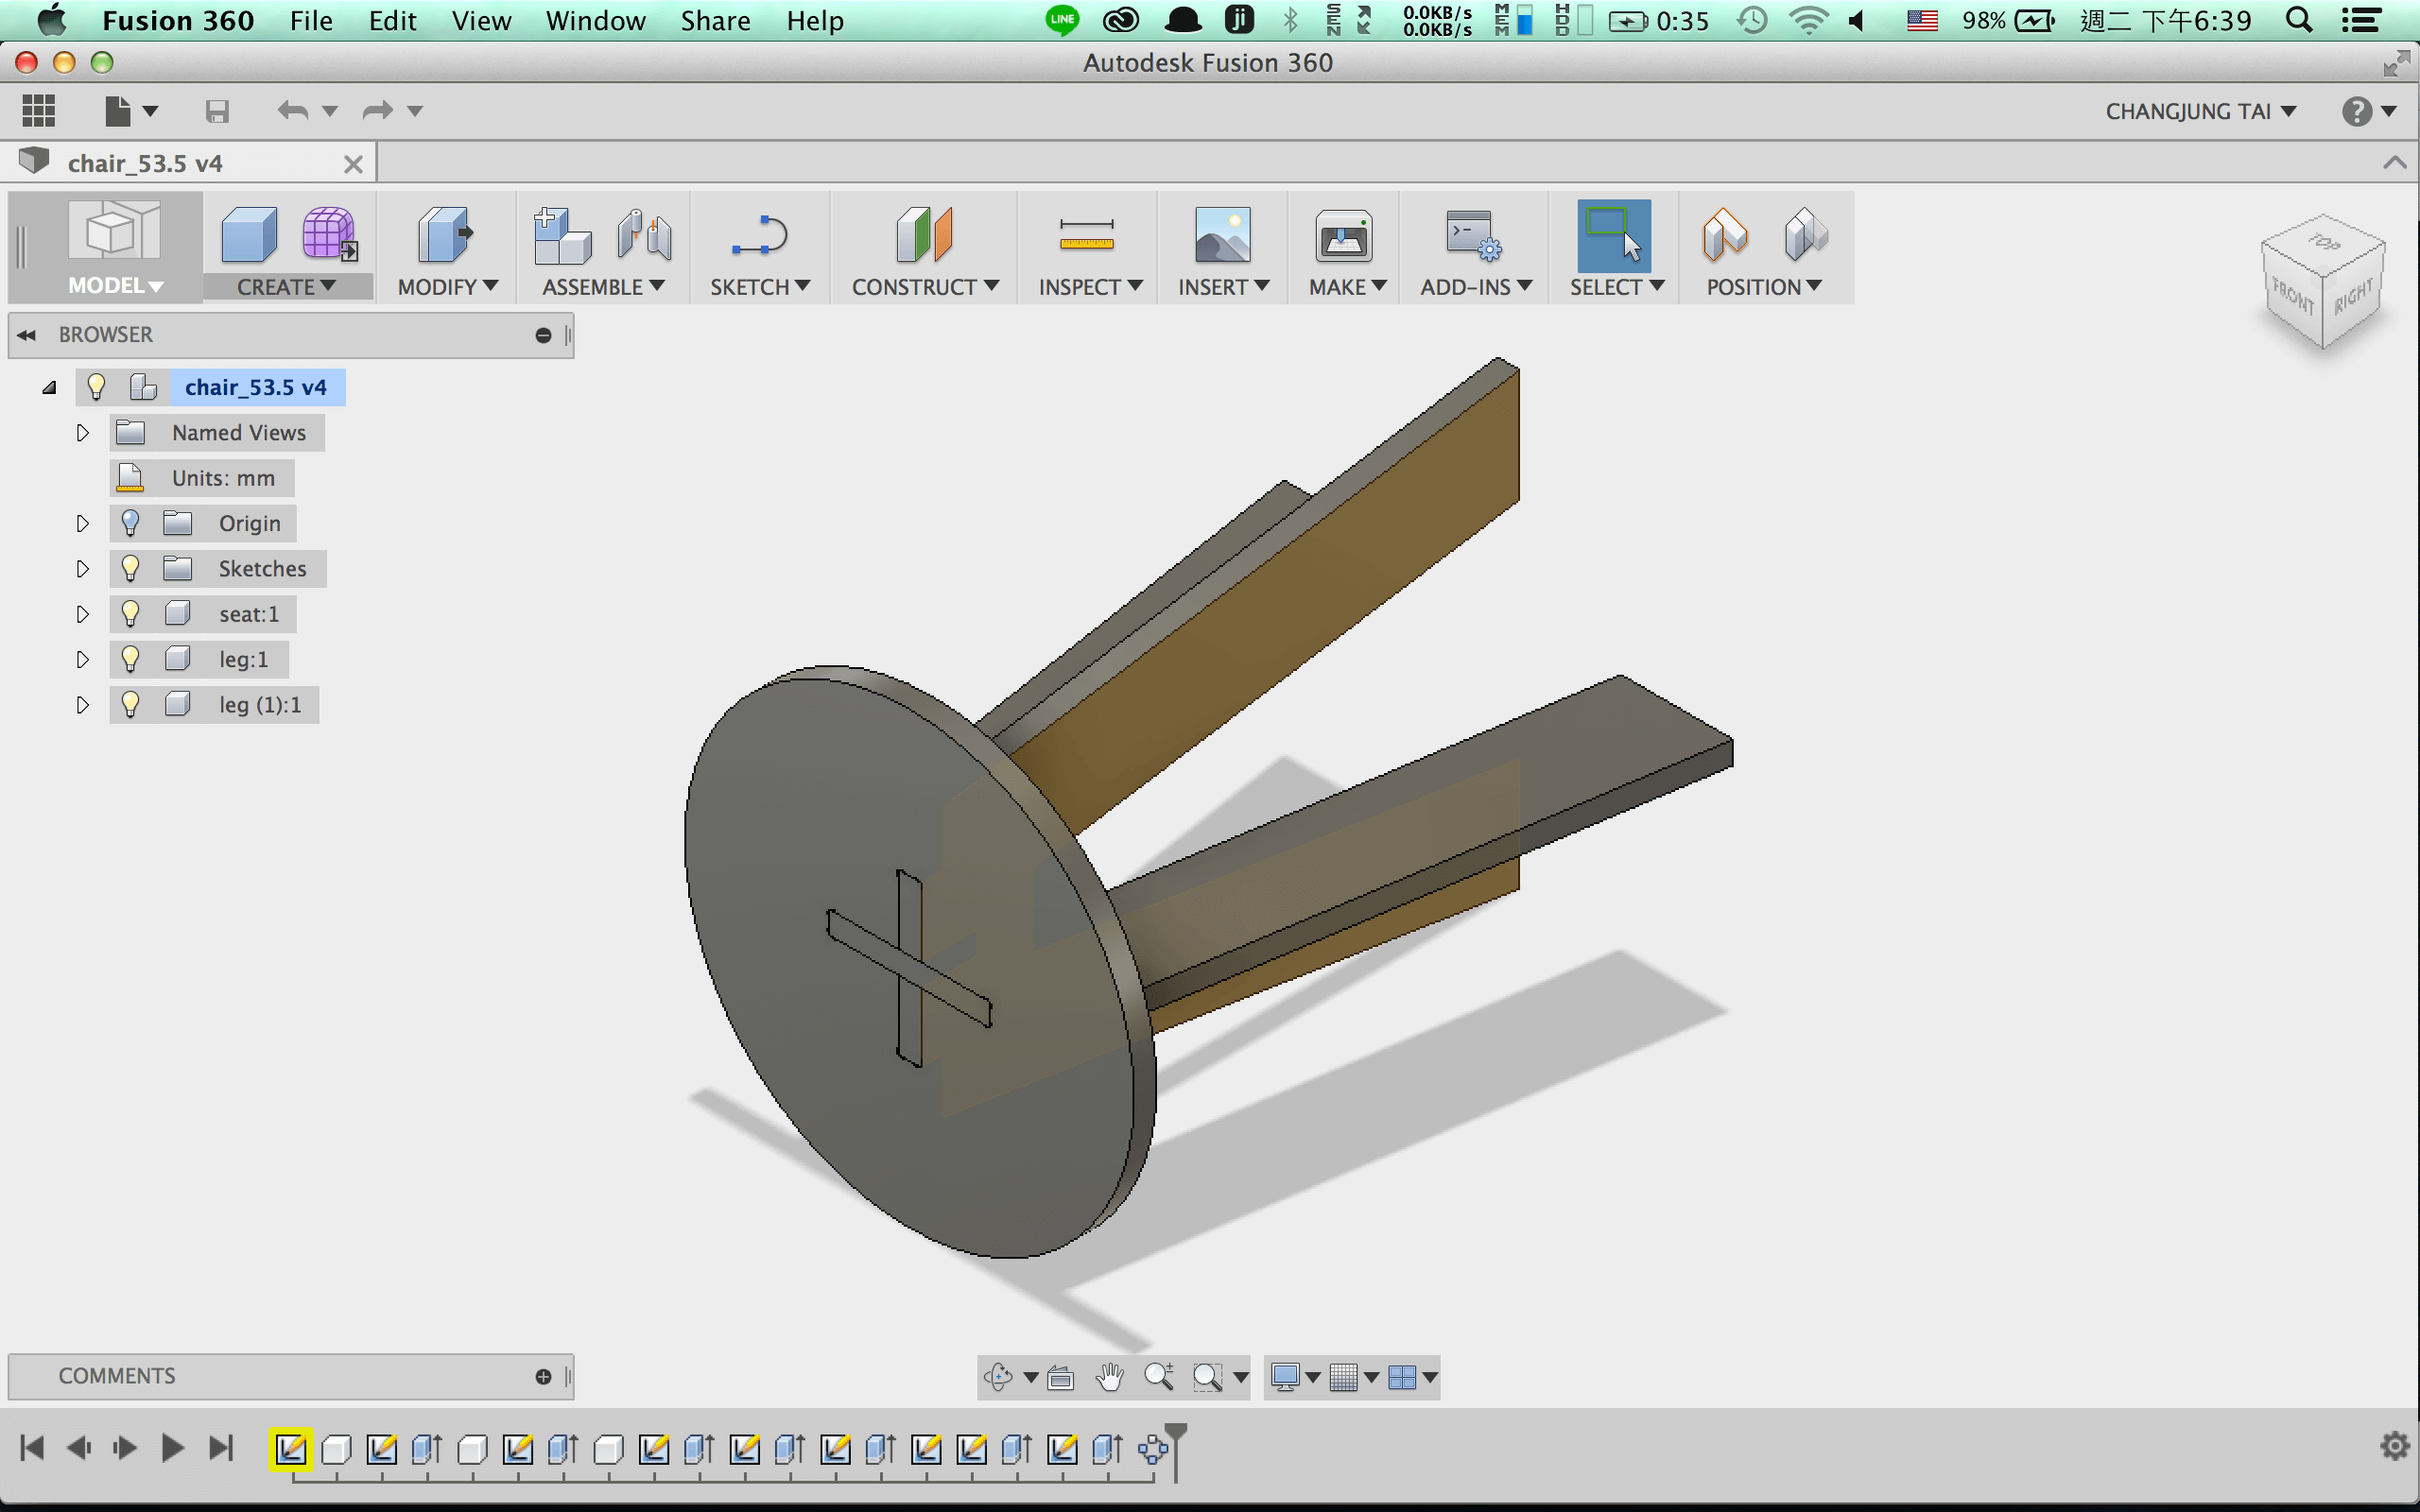This screenshot has width=2420, height=1512.
Task: Click the Undo arrow
Action: click(292, 110)
